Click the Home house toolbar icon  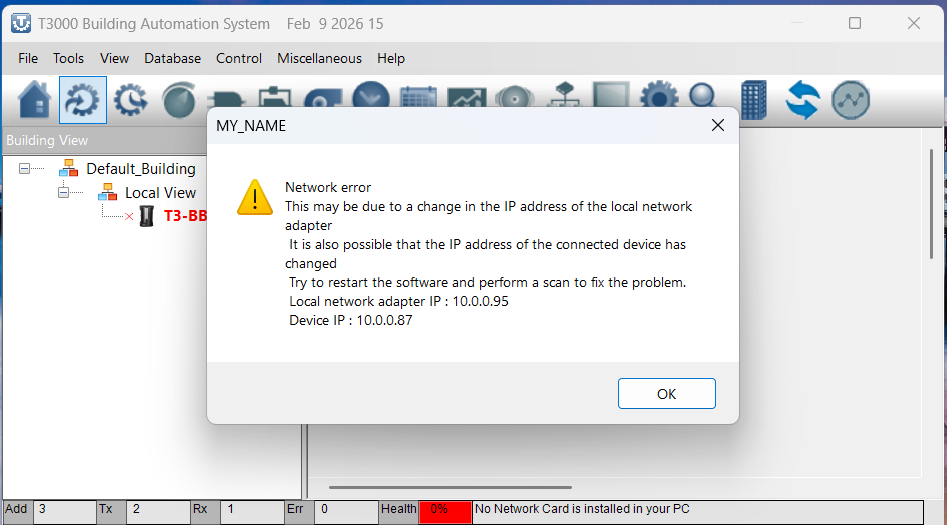point(34,100)
